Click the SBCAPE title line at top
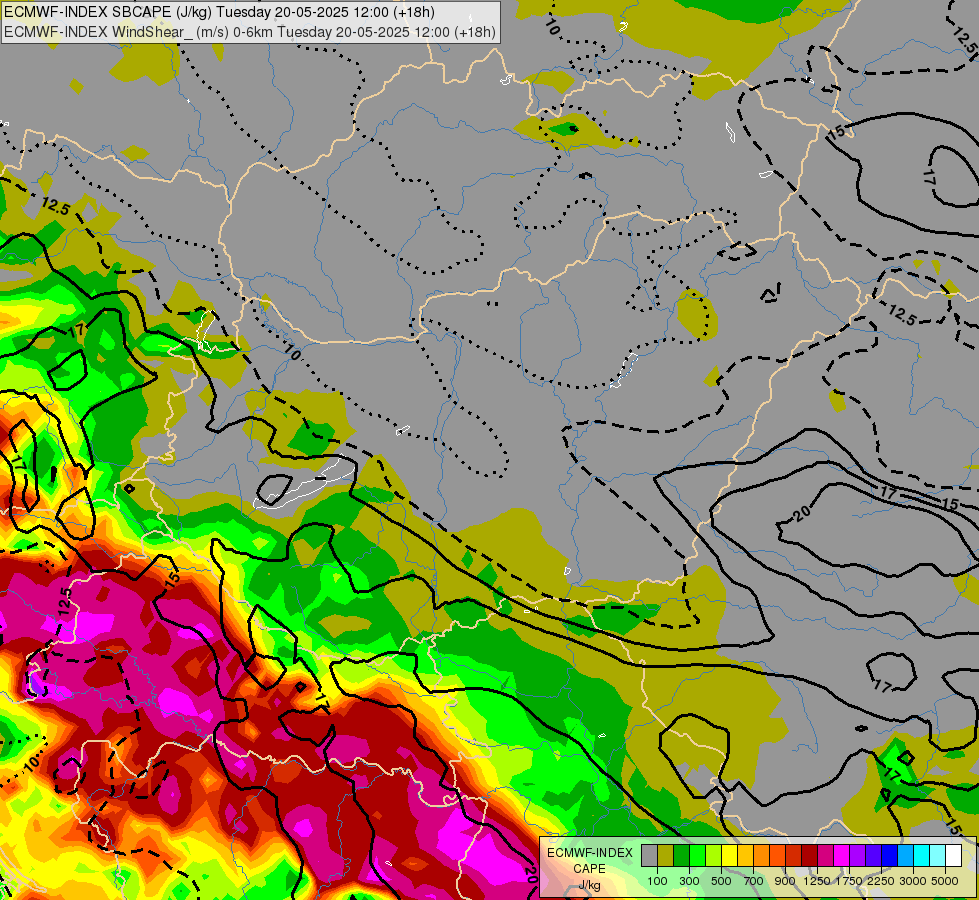979x900 pixels. (x=219, y=12)
